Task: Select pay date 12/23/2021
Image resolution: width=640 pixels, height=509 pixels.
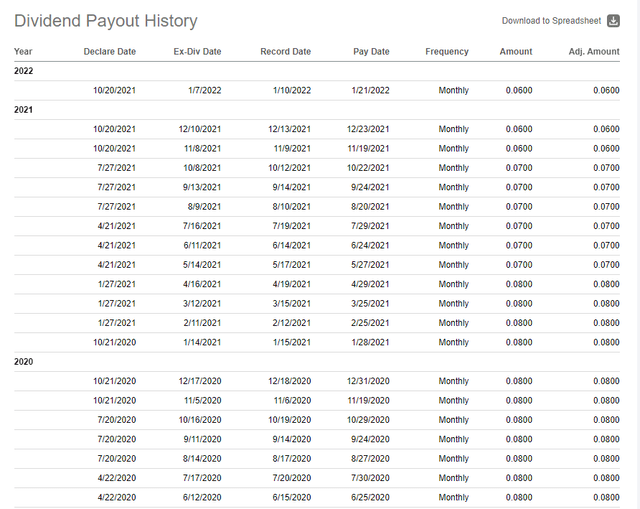Action: click(x=368, y=129)
